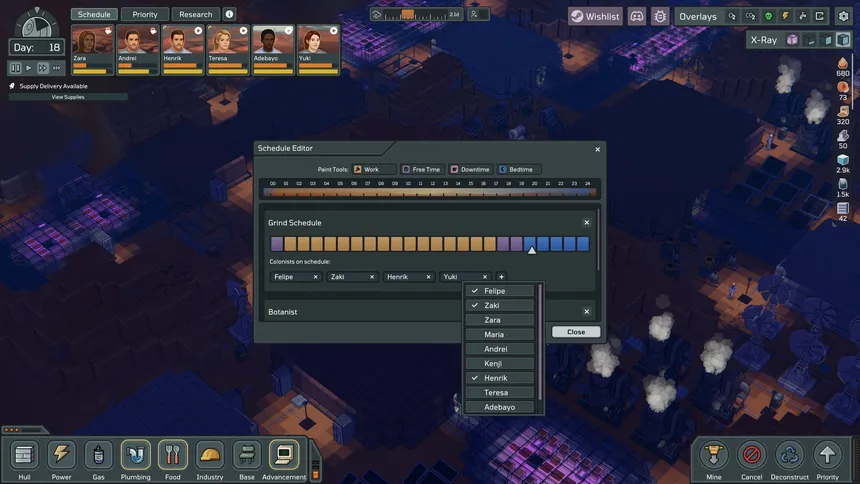Click the Close button in Schedule Editor

576,332
